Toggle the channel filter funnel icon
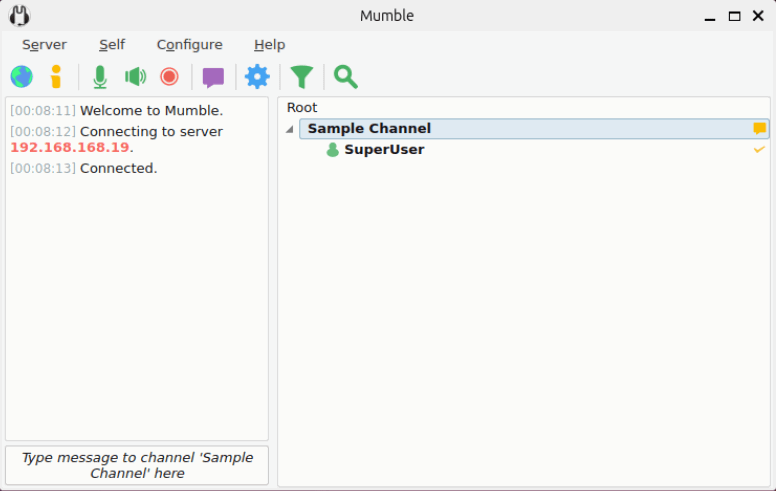The height and width of the screenshot is (491, 776). point(301,77)
